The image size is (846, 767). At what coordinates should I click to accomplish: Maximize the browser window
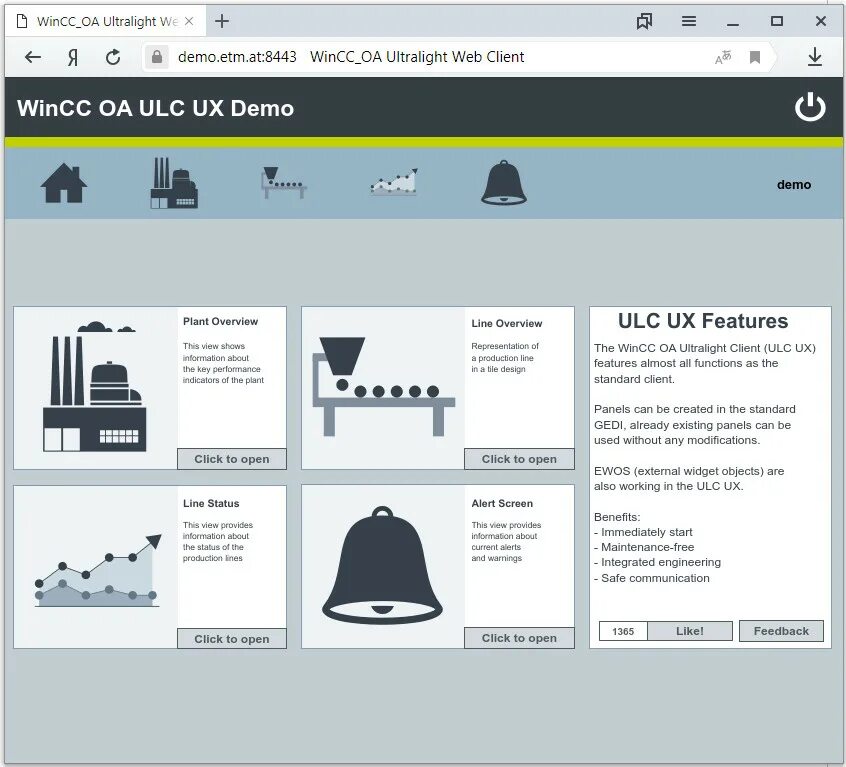777,21
